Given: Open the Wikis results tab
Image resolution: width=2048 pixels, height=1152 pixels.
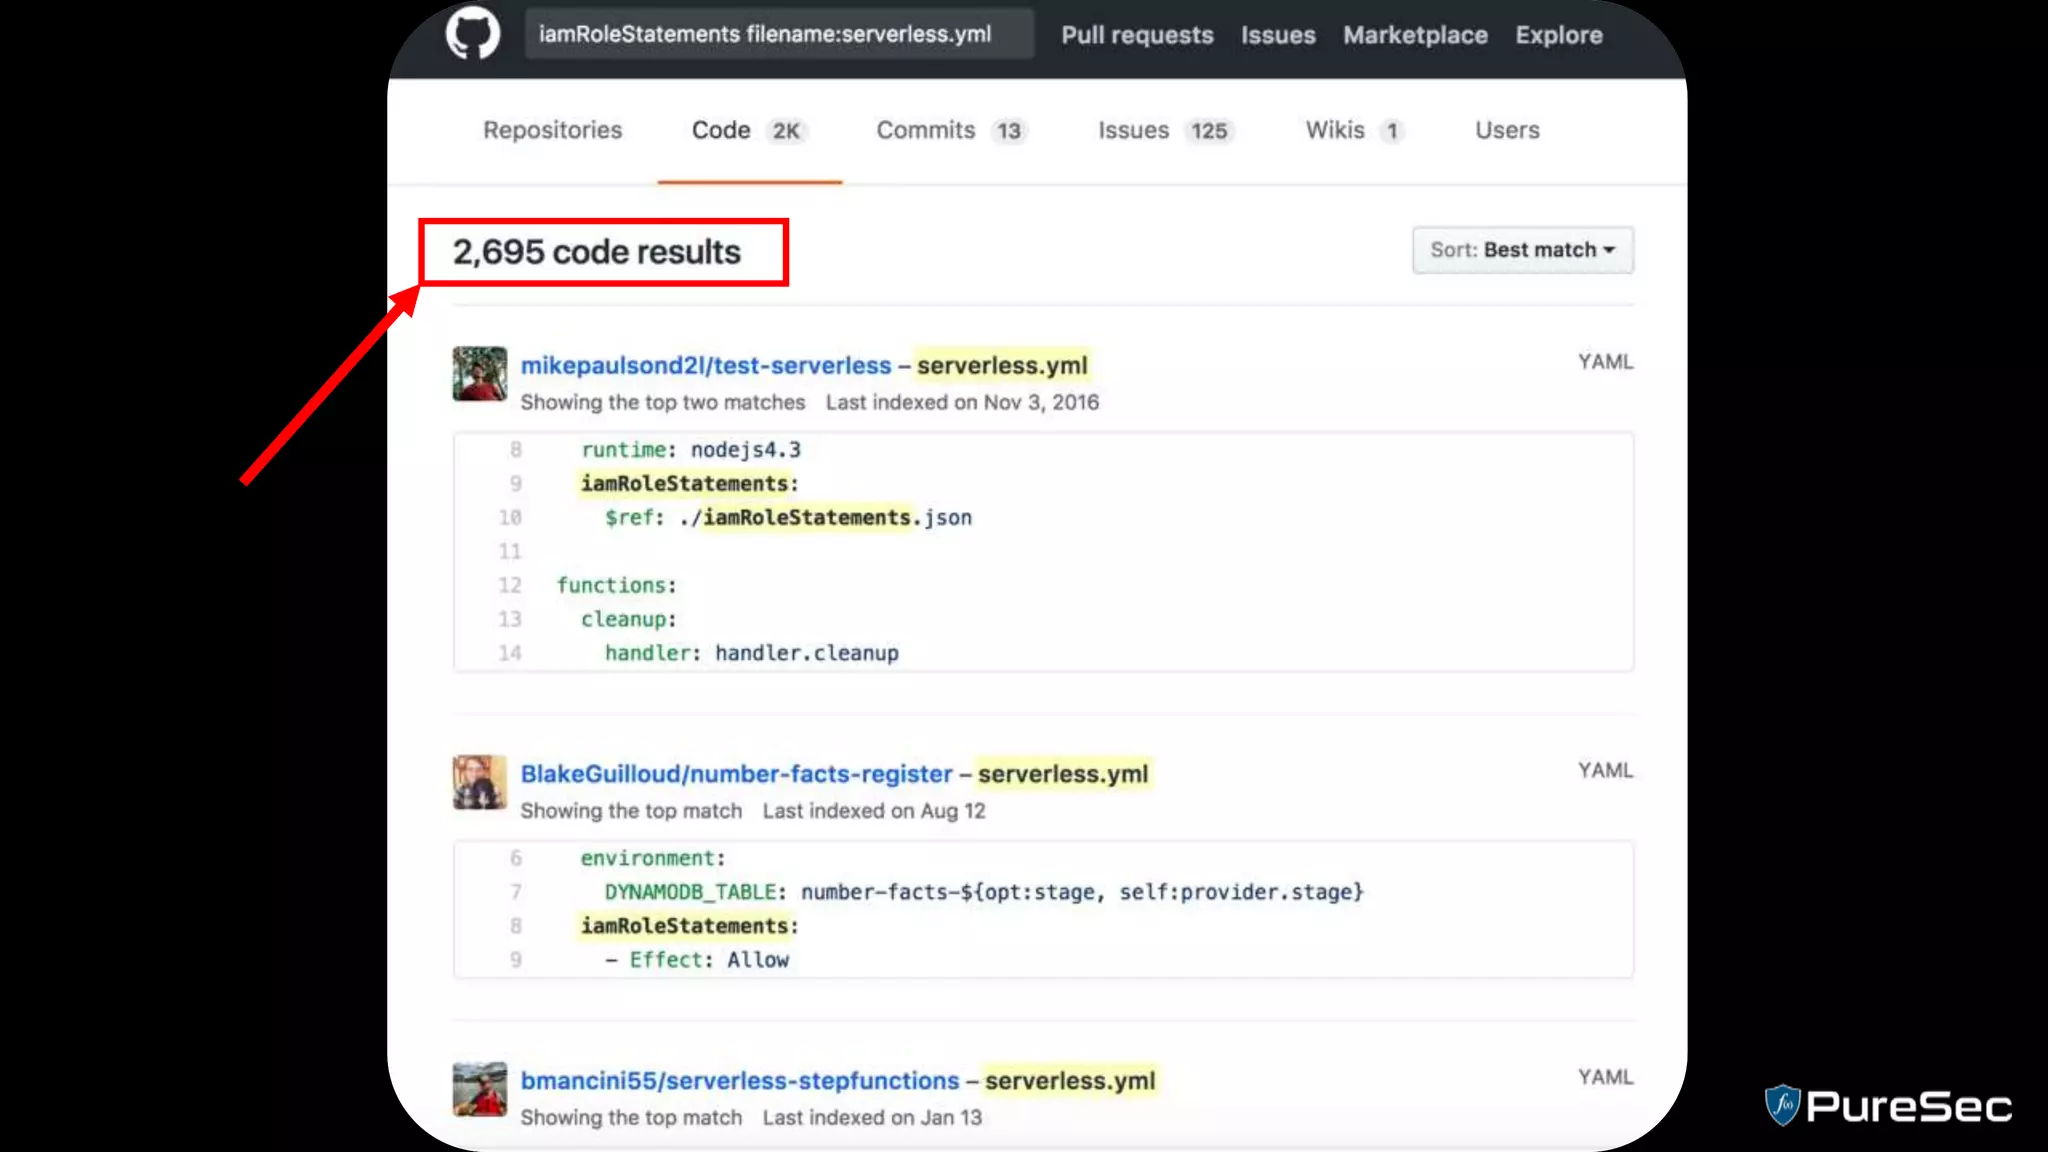Looking at the screenshot, I should pos(1354,131).
